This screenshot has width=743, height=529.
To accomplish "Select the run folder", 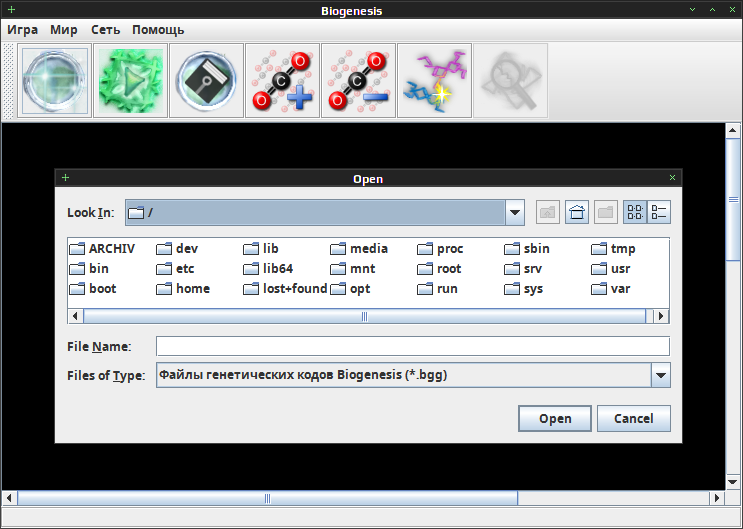I will click(x=437, y=289).
